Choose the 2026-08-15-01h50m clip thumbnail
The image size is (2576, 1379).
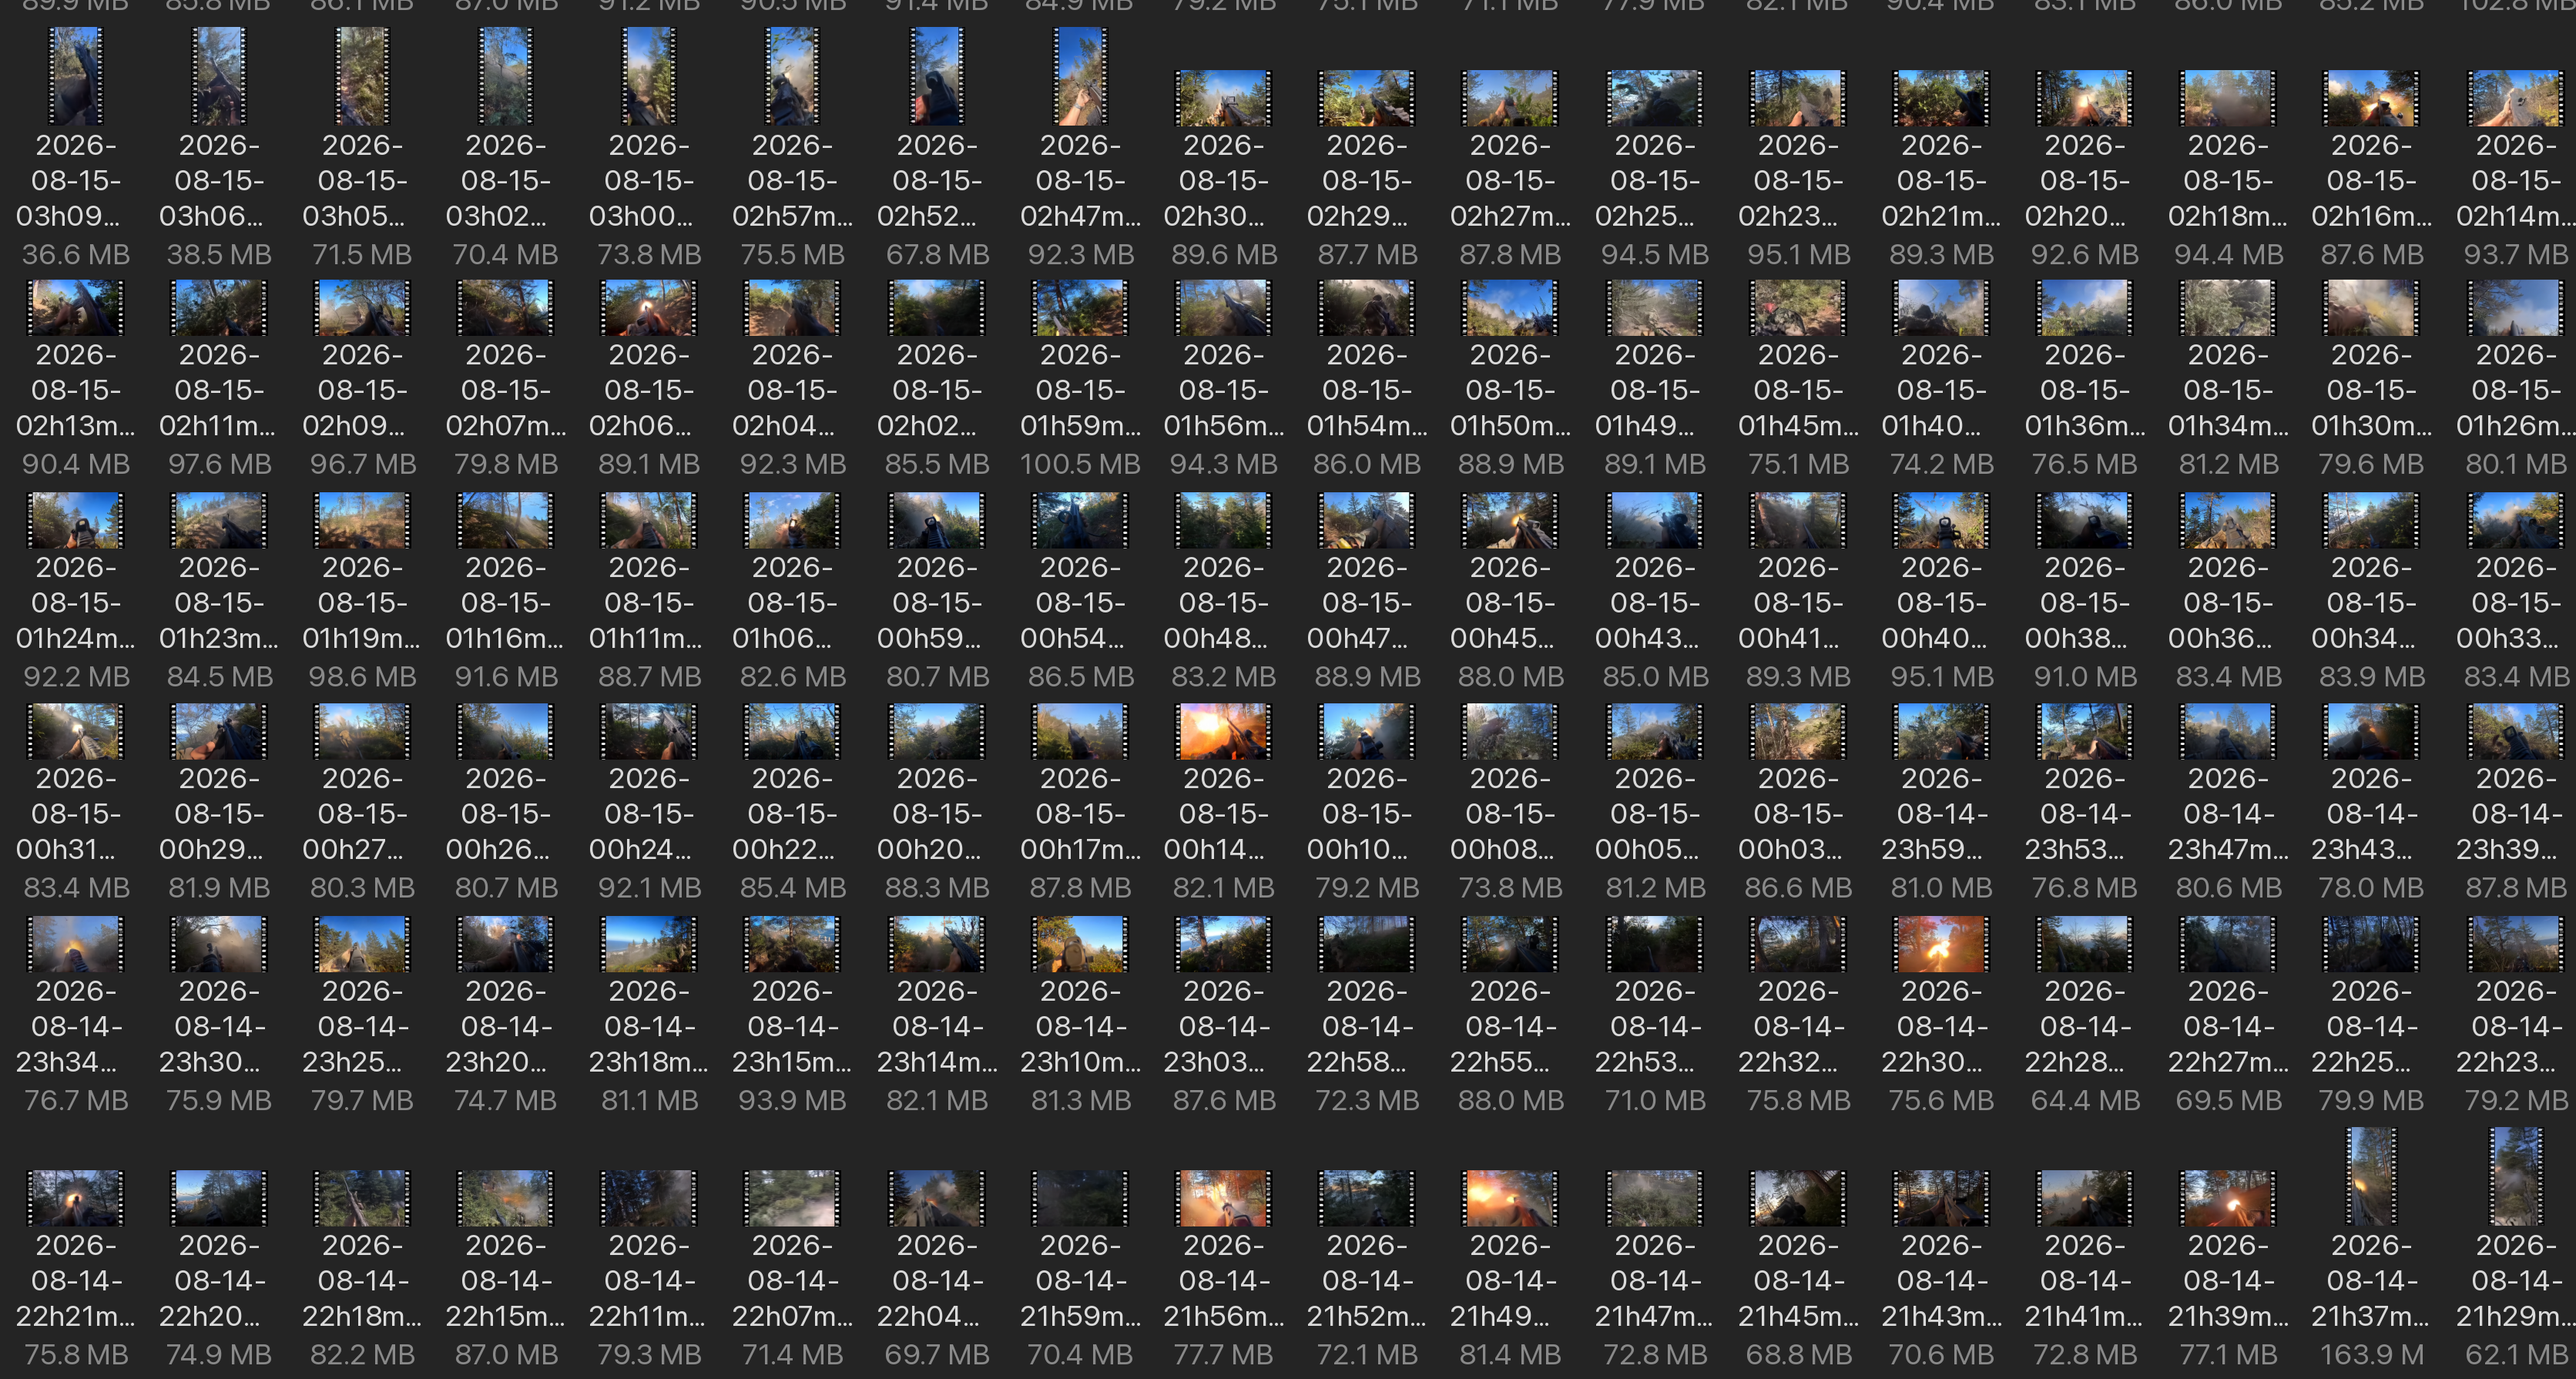point(1510,307)
